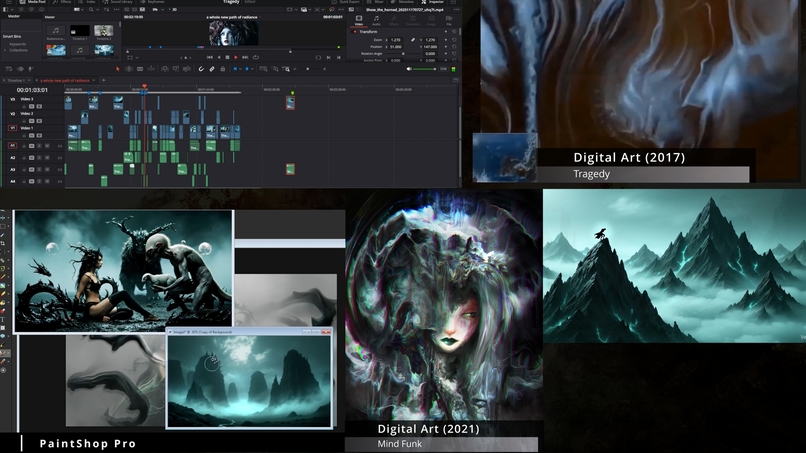The height and width of the screenshot is (453, 806).
Task: Click the Flag clip icon
Action: pos(235,69)
